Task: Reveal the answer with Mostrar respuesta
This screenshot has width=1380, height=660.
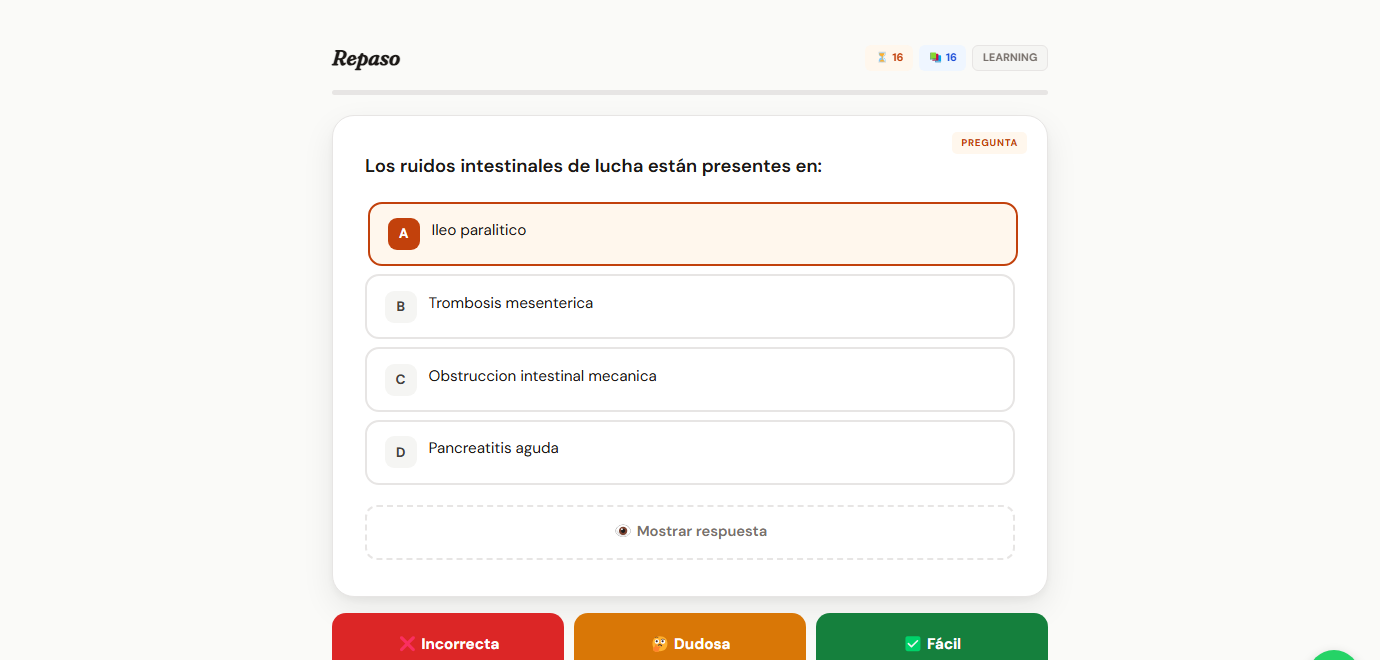Action: (x=690, y=531)
